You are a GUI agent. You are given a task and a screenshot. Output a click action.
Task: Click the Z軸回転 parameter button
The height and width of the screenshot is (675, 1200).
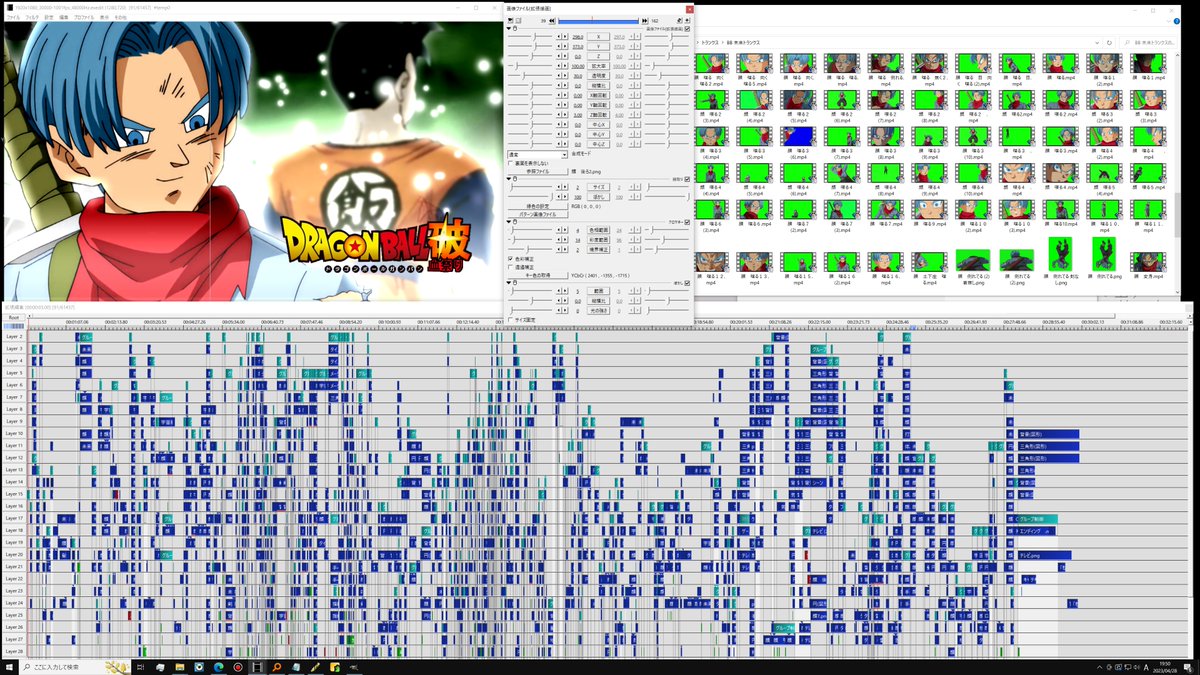599,115
